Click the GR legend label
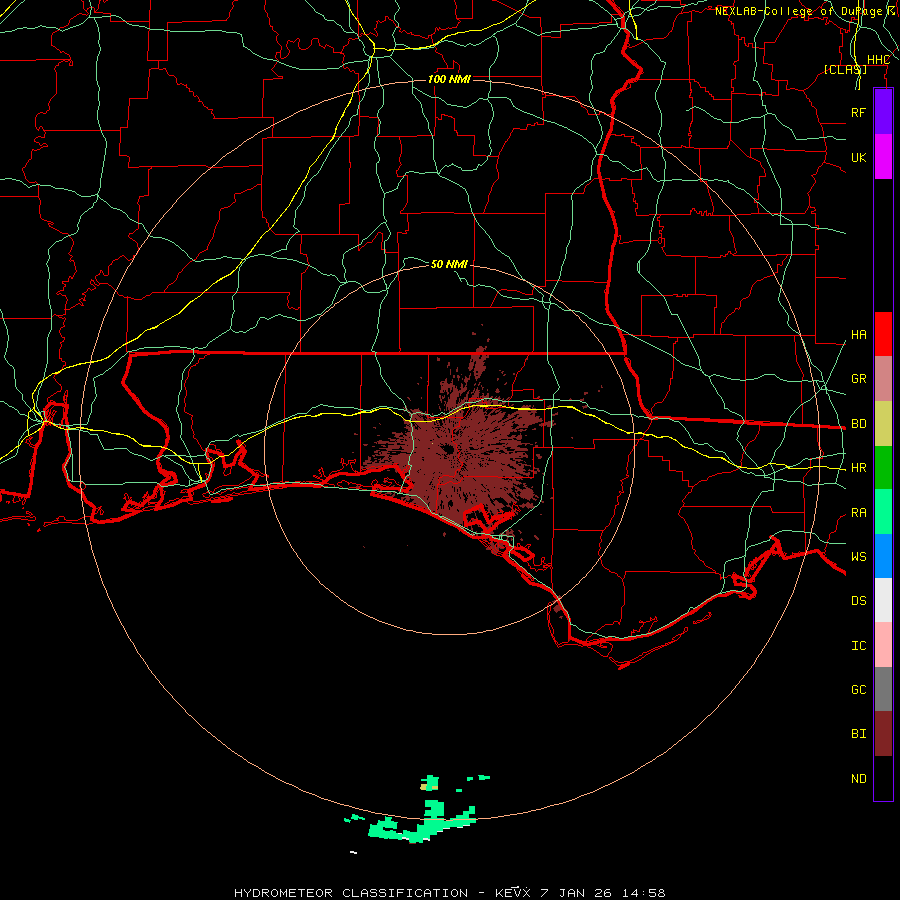Viewport: 900px width, 900px height. click(x=858, y=379)
